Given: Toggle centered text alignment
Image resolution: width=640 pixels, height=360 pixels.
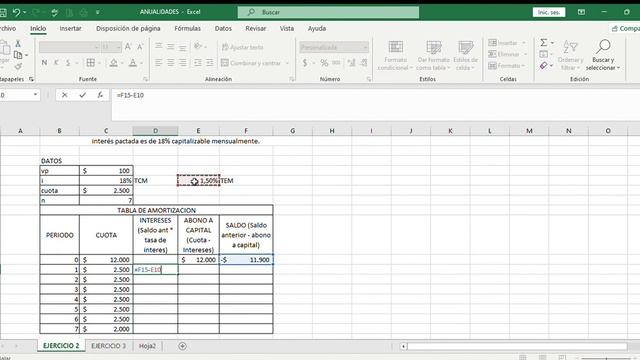Looking at the screenshot, I should (171, 63).
